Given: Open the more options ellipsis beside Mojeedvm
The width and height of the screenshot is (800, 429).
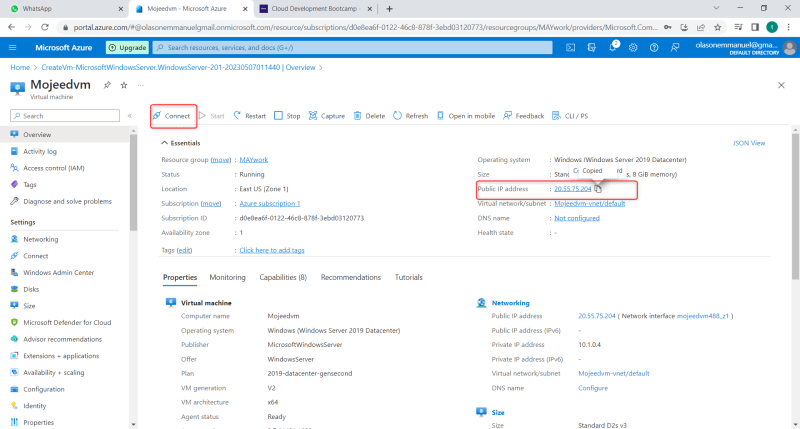Looking at the screenshot, I should 140,85.
